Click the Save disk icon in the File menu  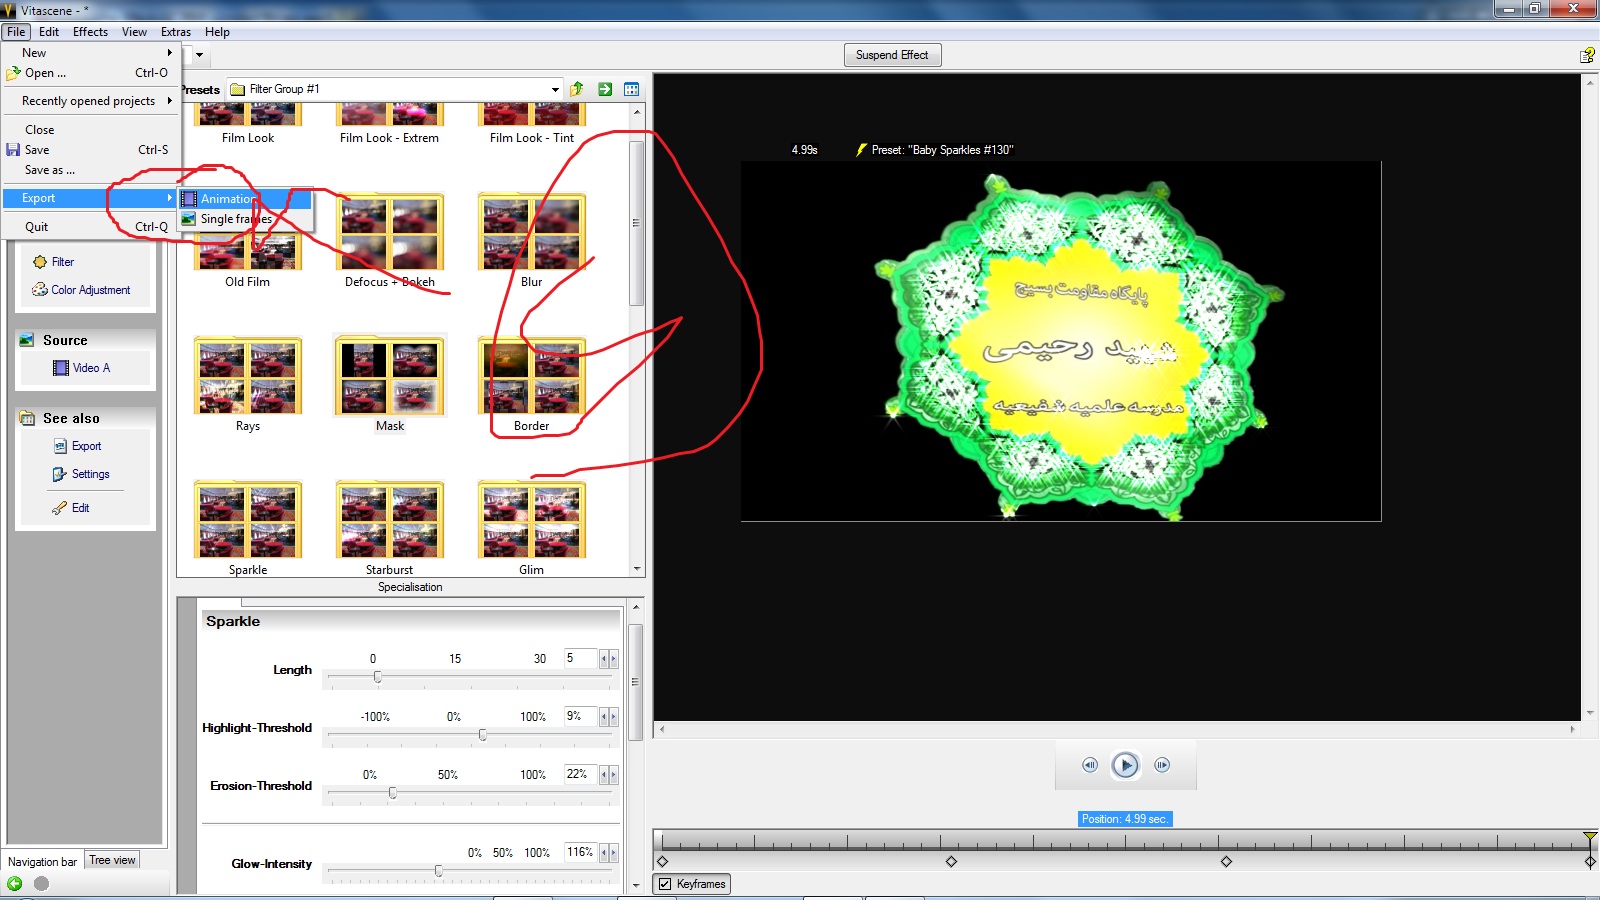[x=13, y=150]
